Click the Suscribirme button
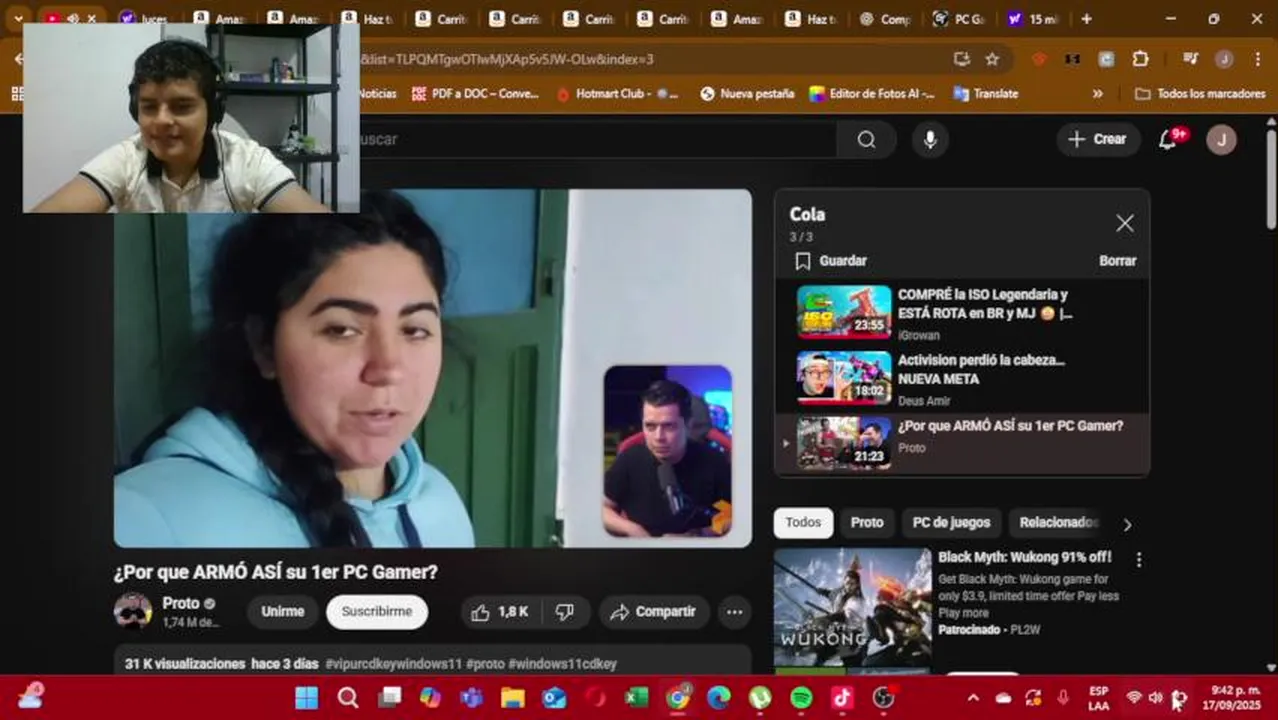1278x720 pixels. (x=377, y=612)
